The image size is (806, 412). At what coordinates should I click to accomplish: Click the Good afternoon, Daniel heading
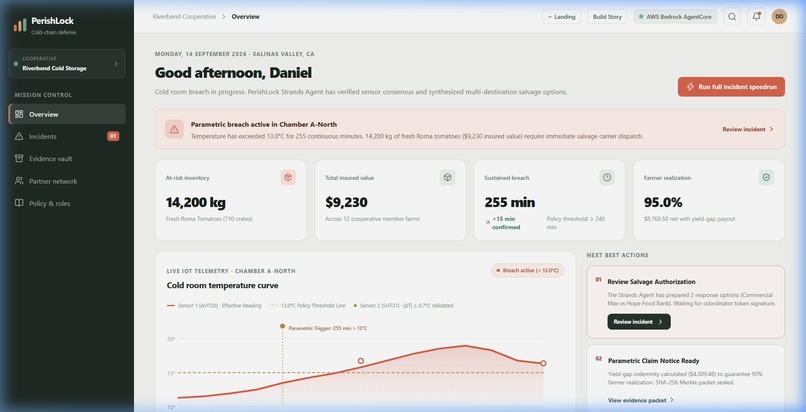pos(233,73)
